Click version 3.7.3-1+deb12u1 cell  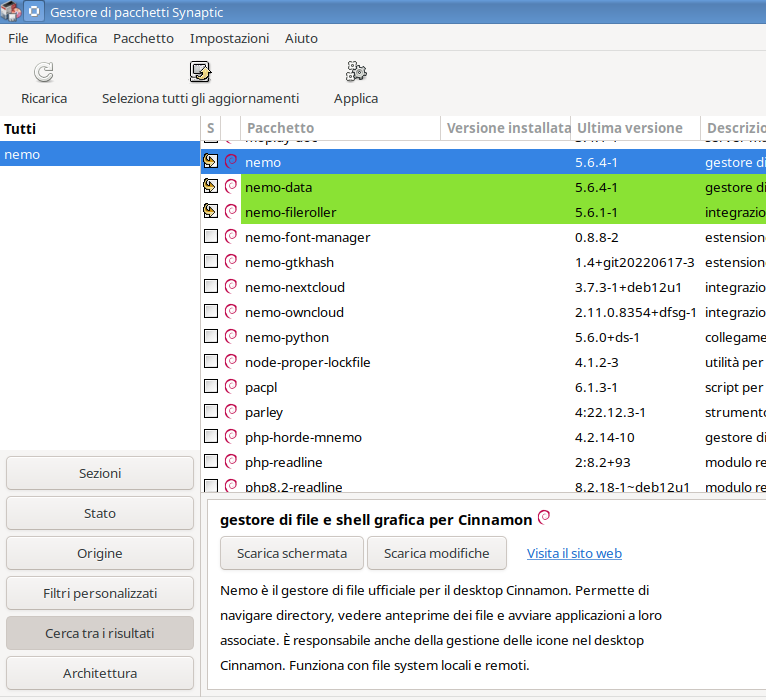point(628,287)
